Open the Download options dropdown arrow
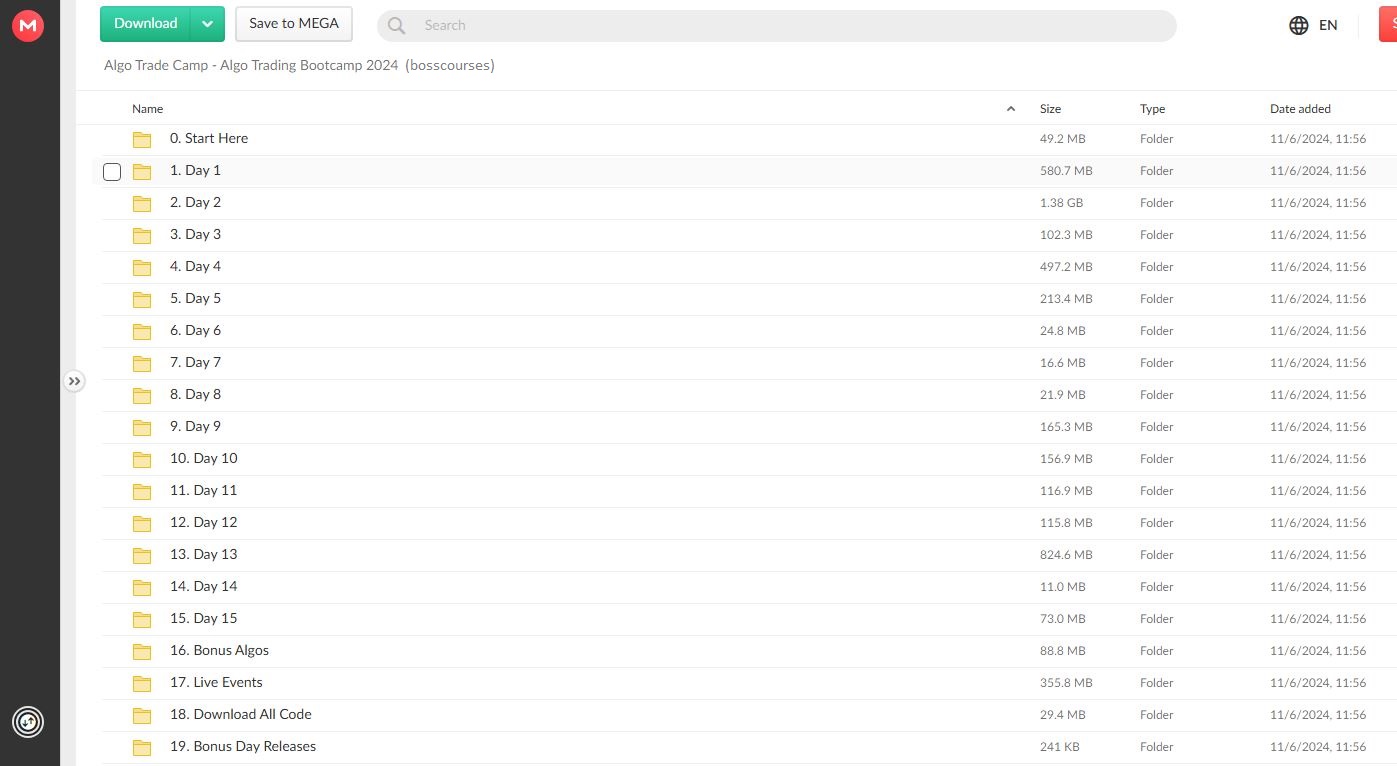Viewport: 1397px width, 766px height. [207, 24]
